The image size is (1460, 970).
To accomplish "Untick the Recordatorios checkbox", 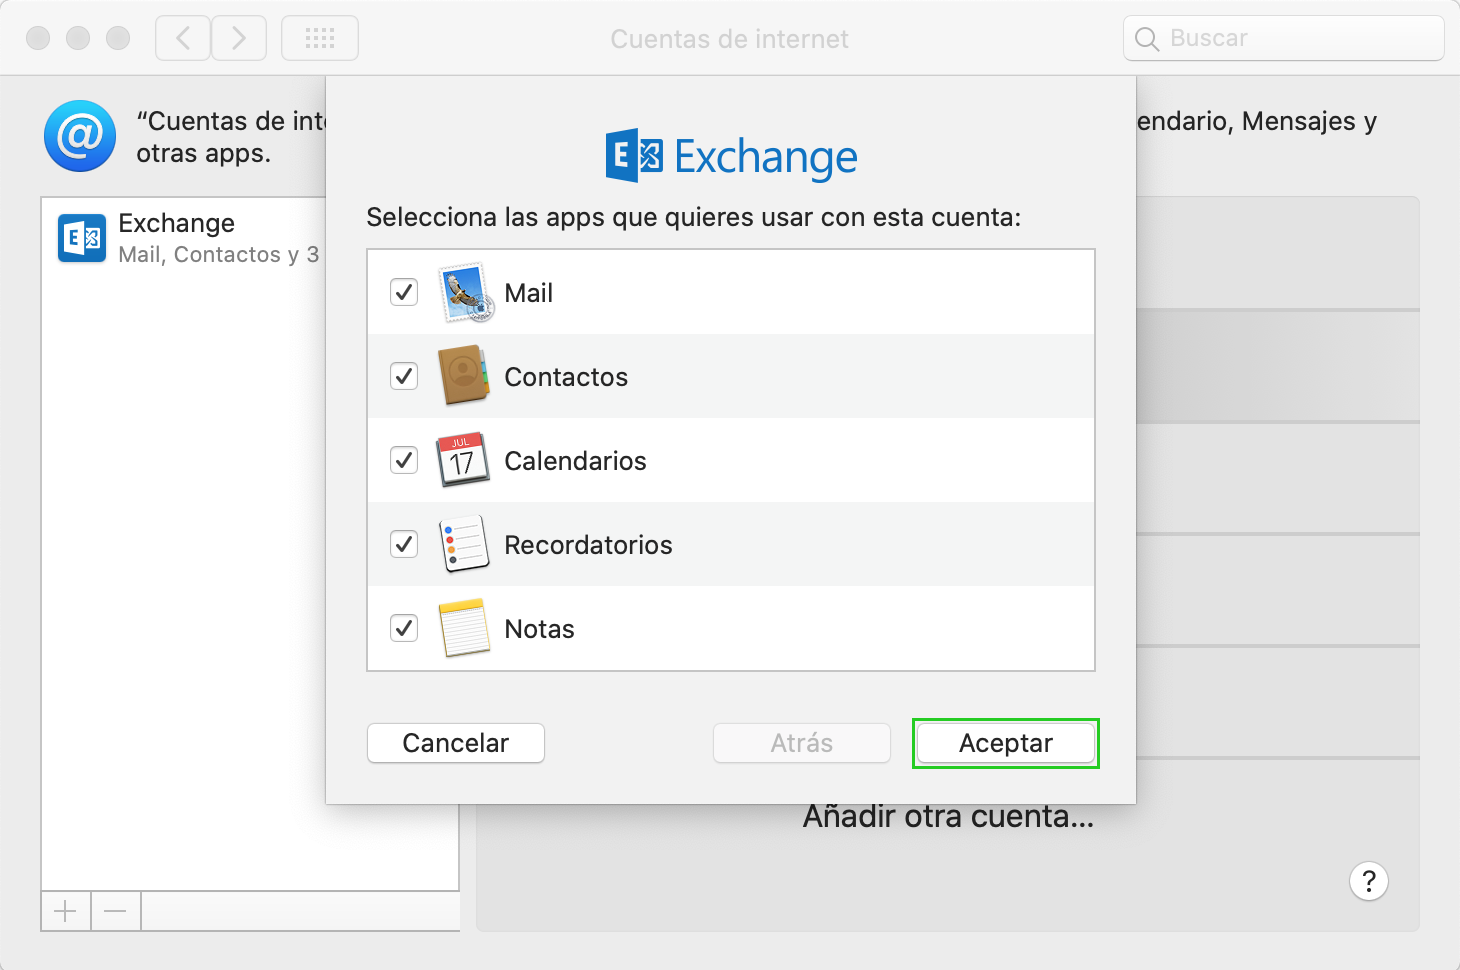I will coord(404,544).
